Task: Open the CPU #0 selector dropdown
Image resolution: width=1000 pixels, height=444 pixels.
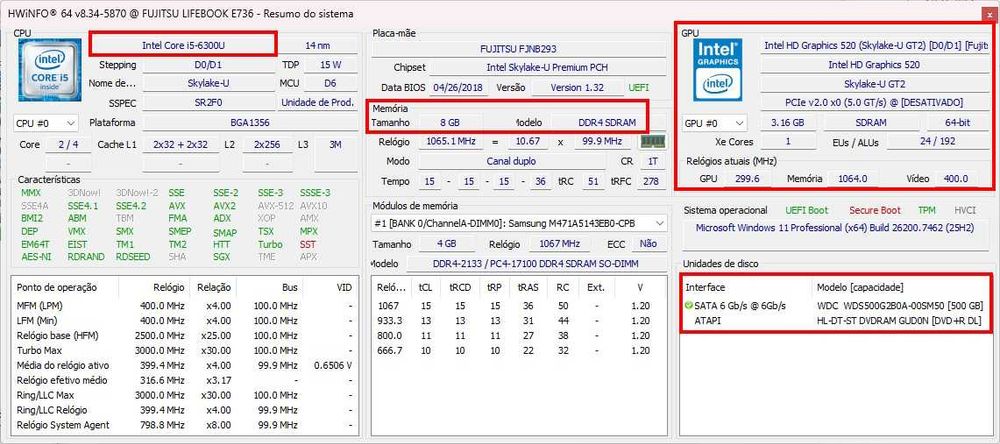Action: [45, 122]
